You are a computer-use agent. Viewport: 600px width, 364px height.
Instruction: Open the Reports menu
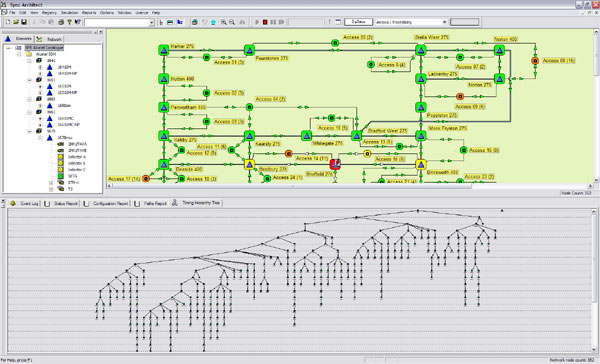[89, 13]
